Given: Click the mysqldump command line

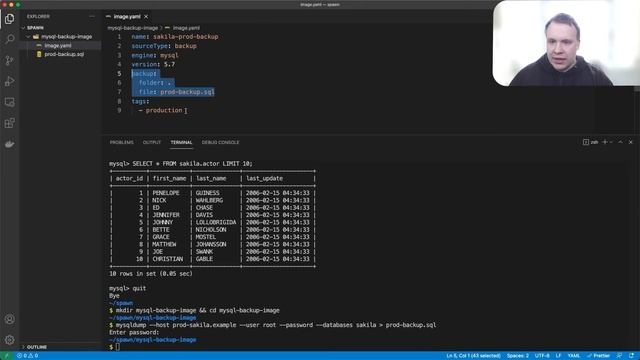Looking at the screenshot, I should click(273, 325).
